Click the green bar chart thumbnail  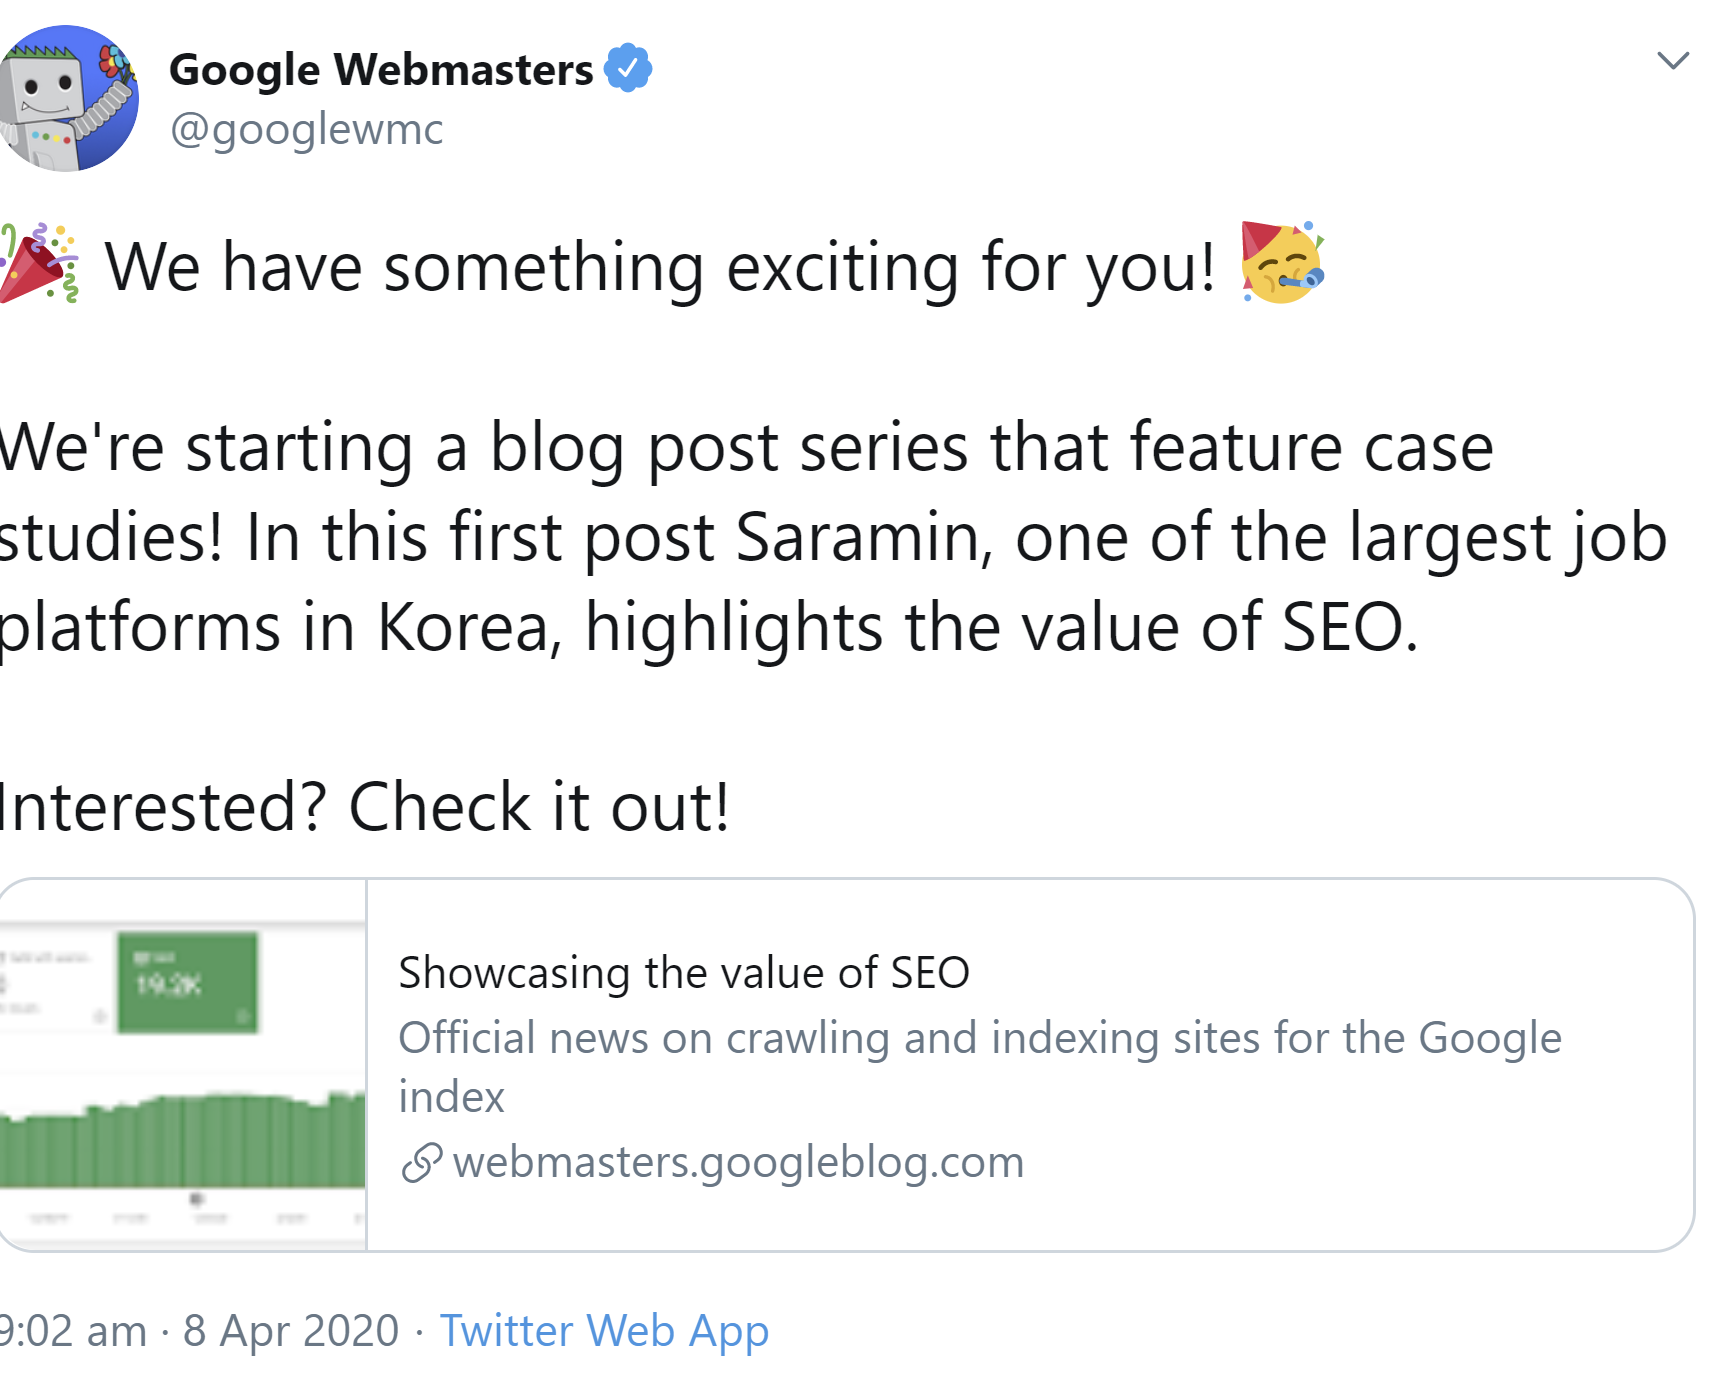(180, 1140)
